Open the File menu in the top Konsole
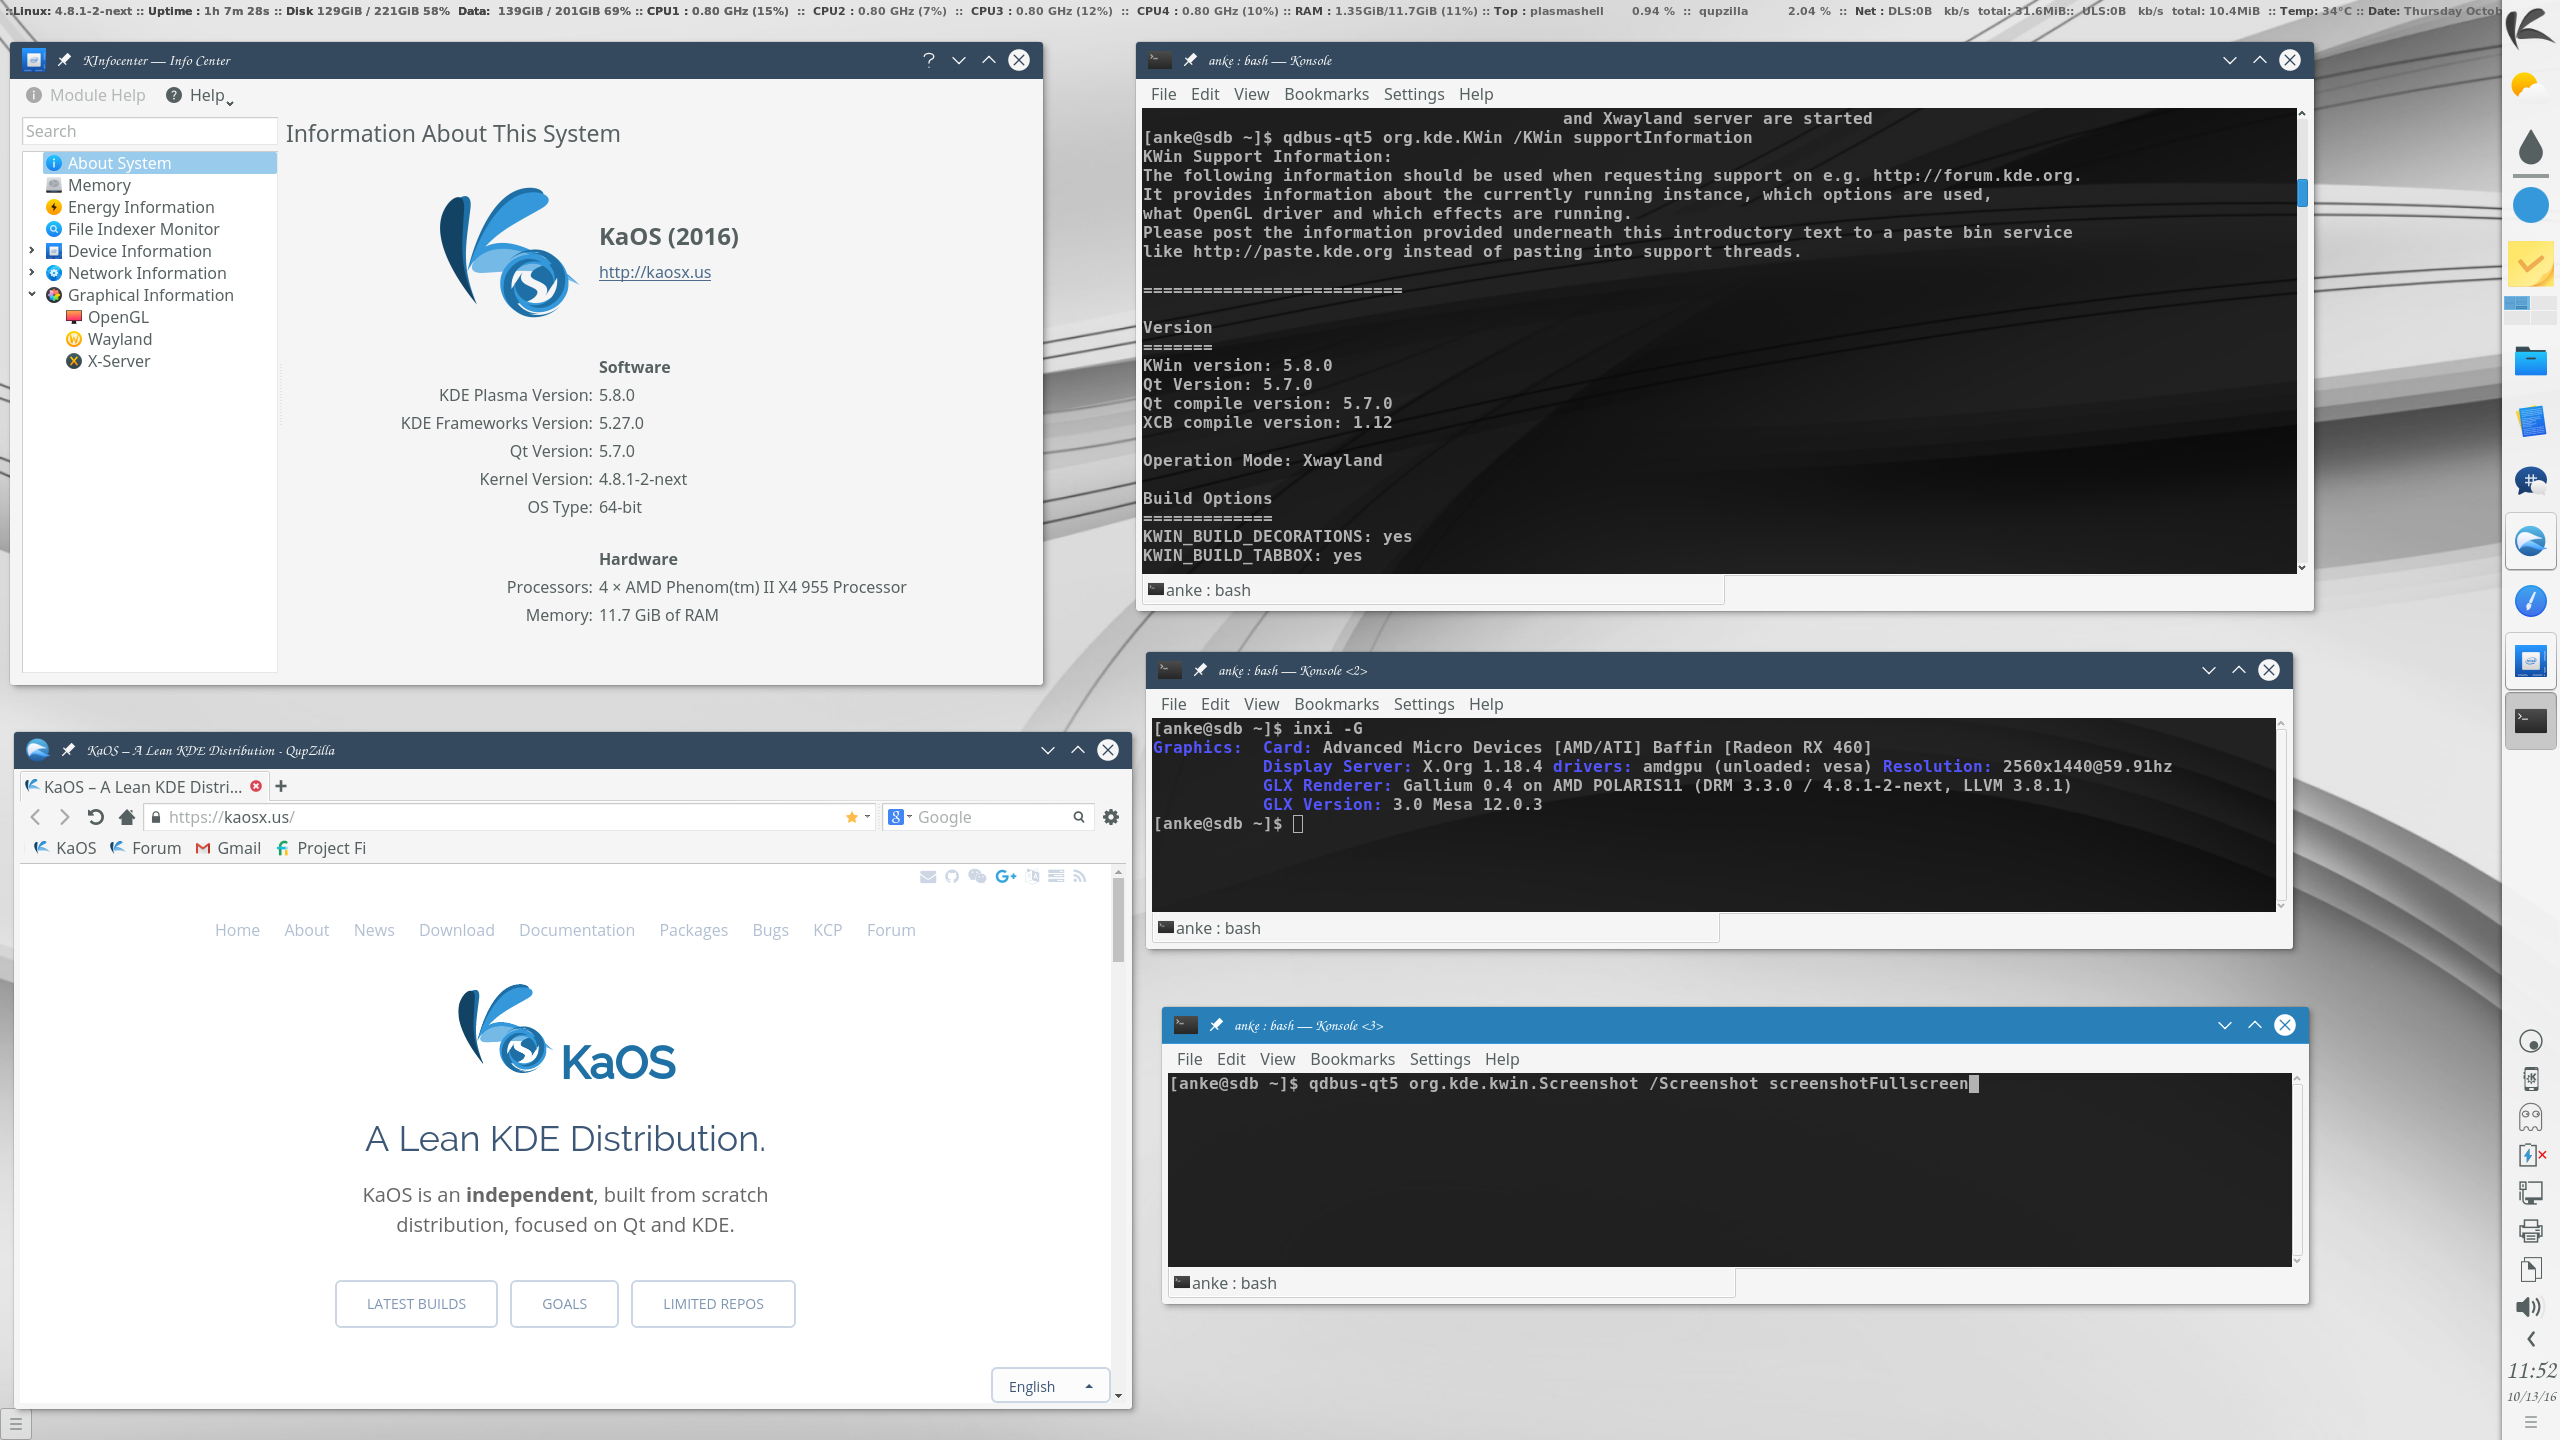 click(x=1163, y=94)
